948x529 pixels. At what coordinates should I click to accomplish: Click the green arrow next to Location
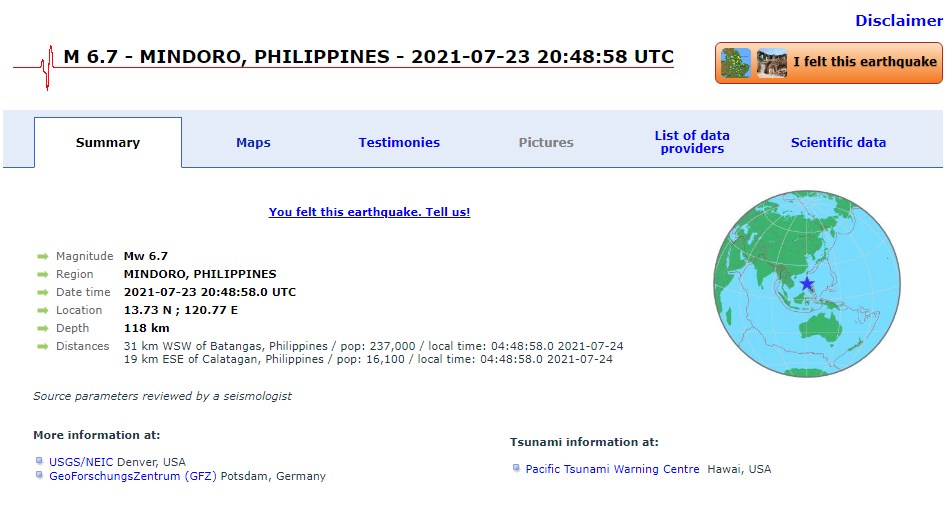43,311
